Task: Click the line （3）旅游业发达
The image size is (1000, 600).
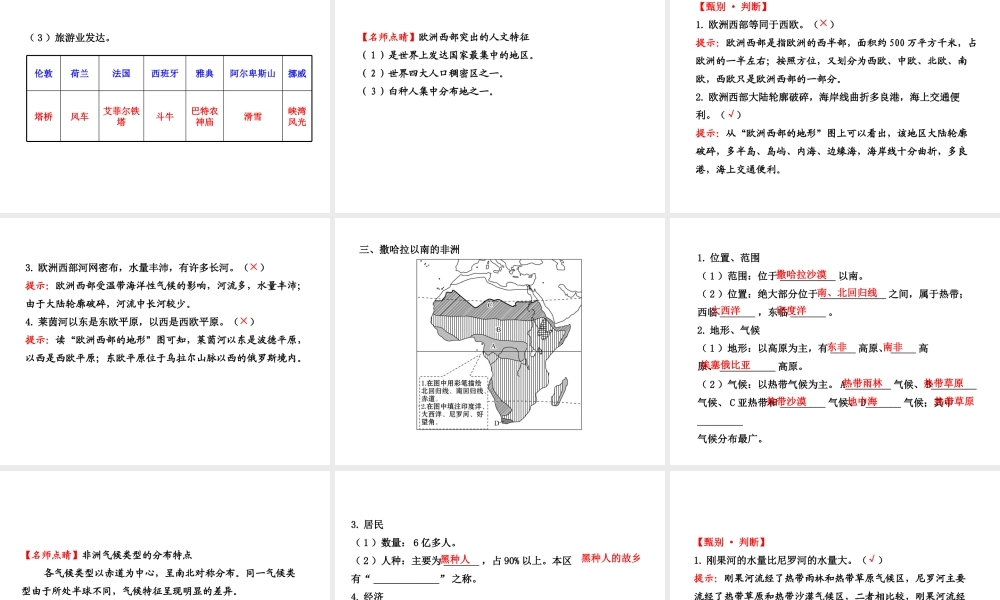Action: (x=71, y=38)
